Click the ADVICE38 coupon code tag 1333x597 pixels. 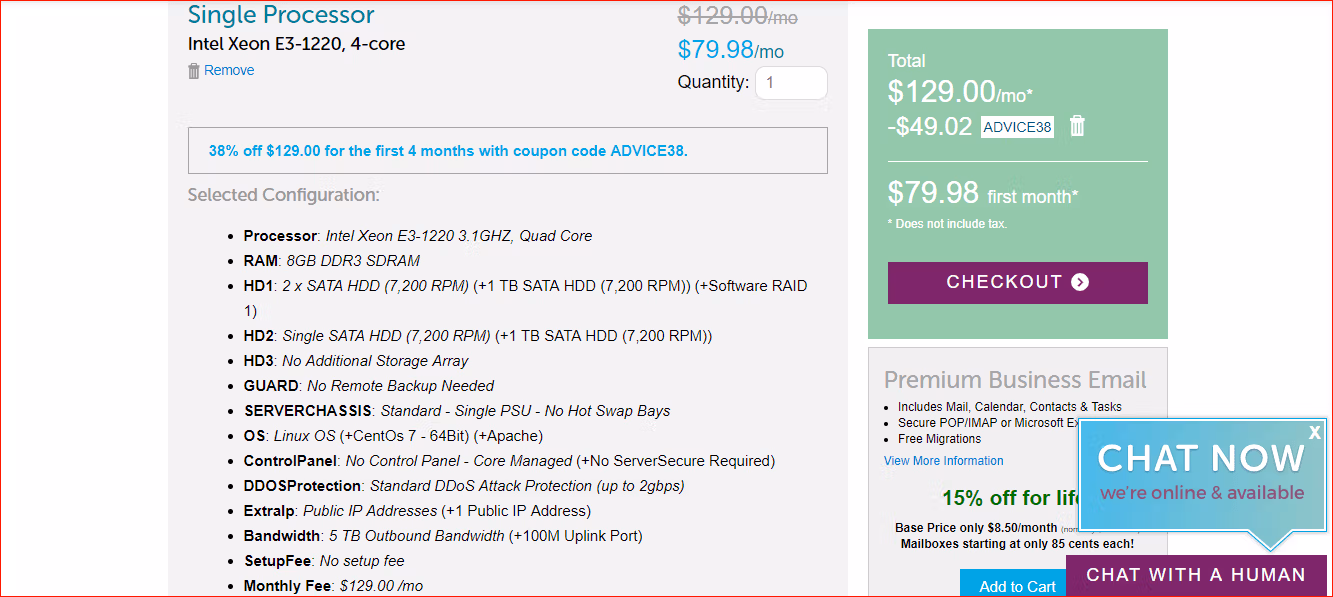point(1017,127)
